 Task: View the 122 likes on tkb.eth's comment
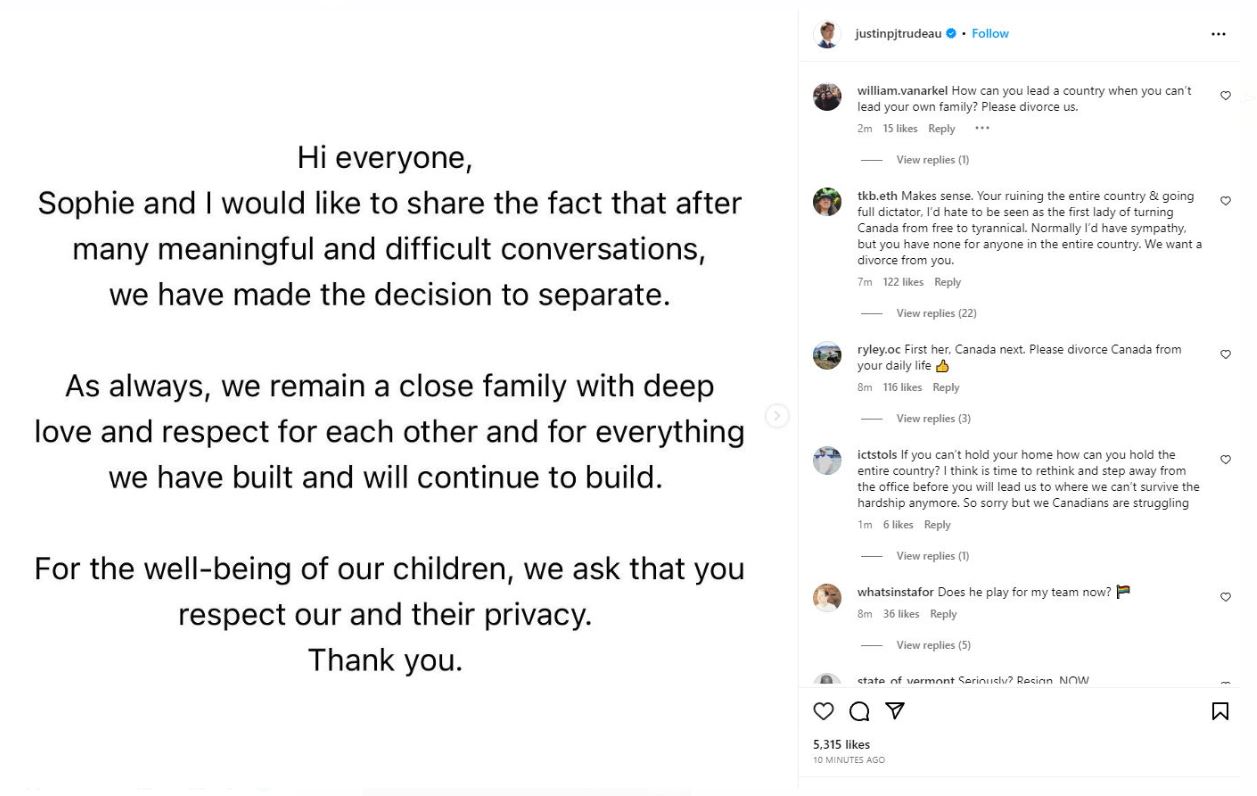coord(903,282)
